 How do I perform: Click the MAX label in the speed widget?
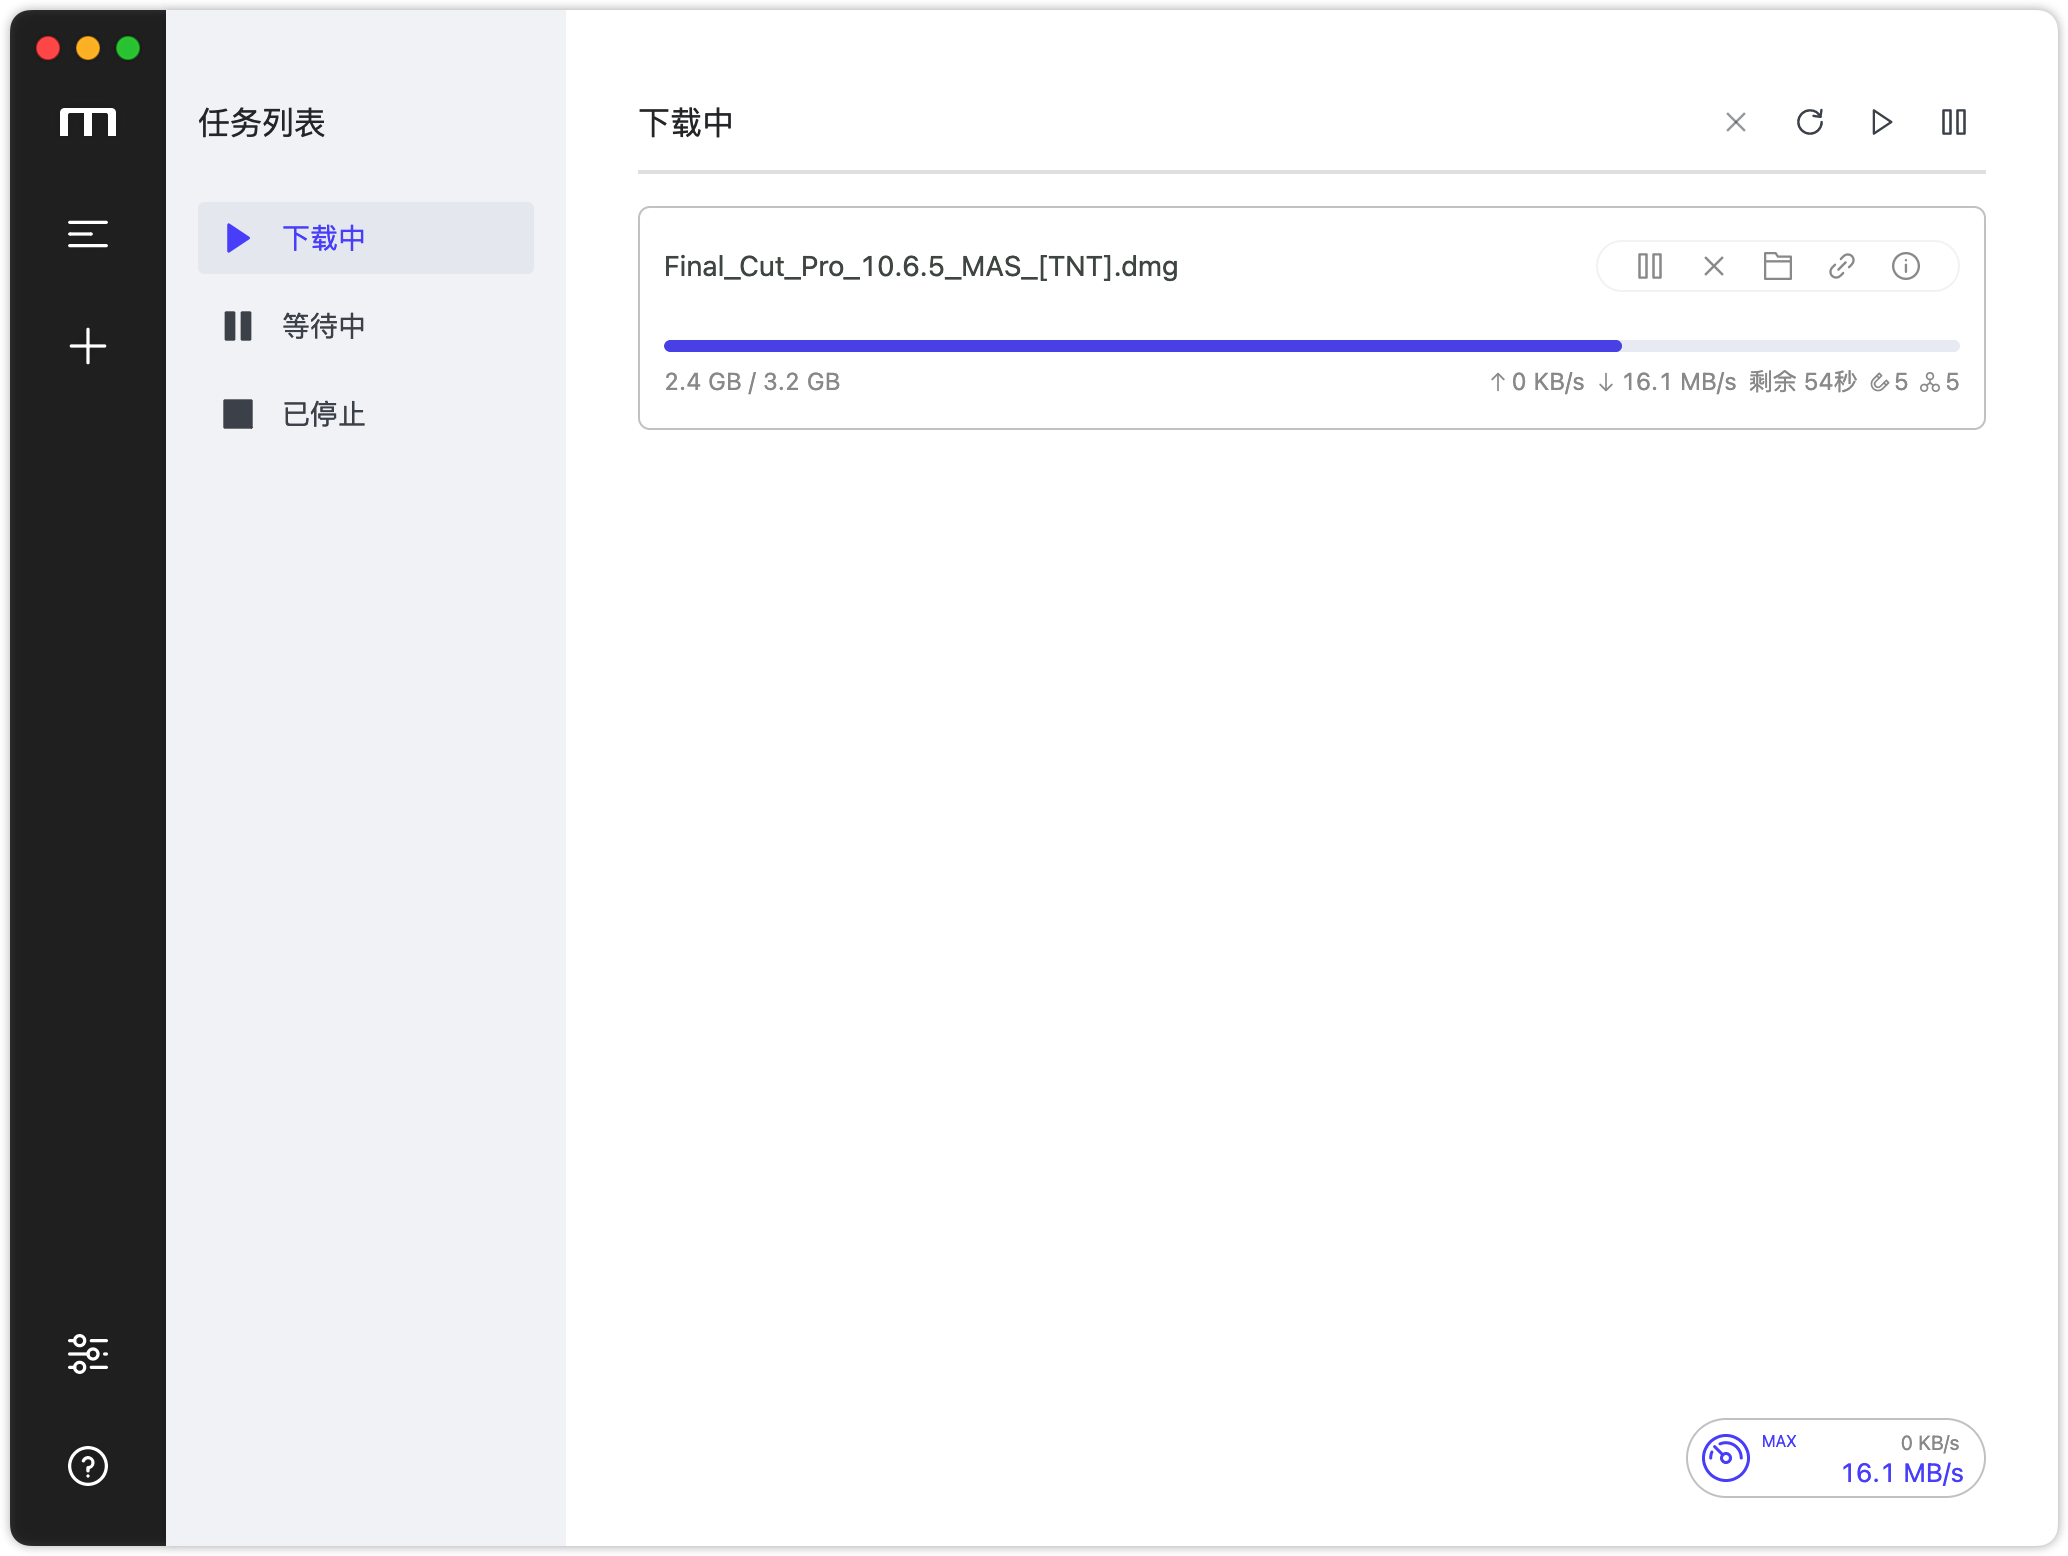(x=1779, y=1441)
